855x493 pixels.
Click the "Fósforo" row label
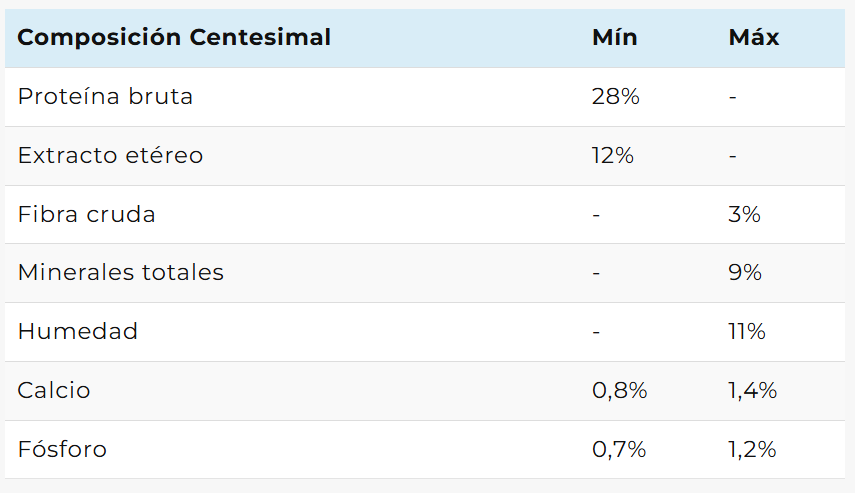pos(62,450)
